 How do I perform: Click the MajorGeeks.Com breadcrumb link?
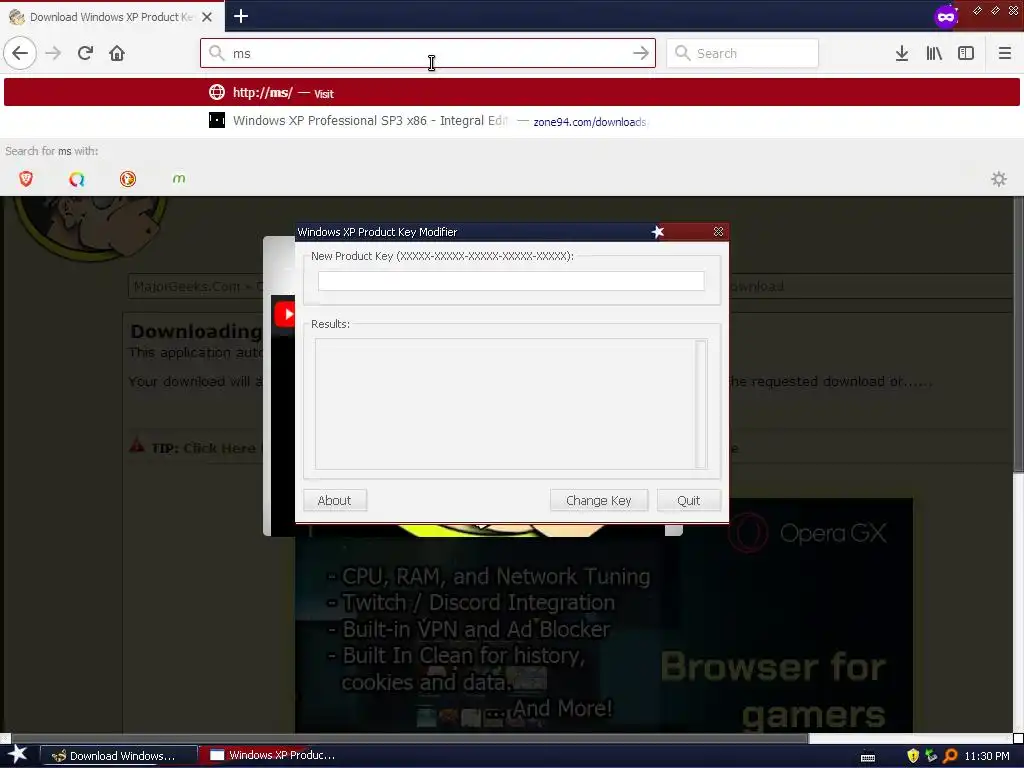[x=186, y=286]
